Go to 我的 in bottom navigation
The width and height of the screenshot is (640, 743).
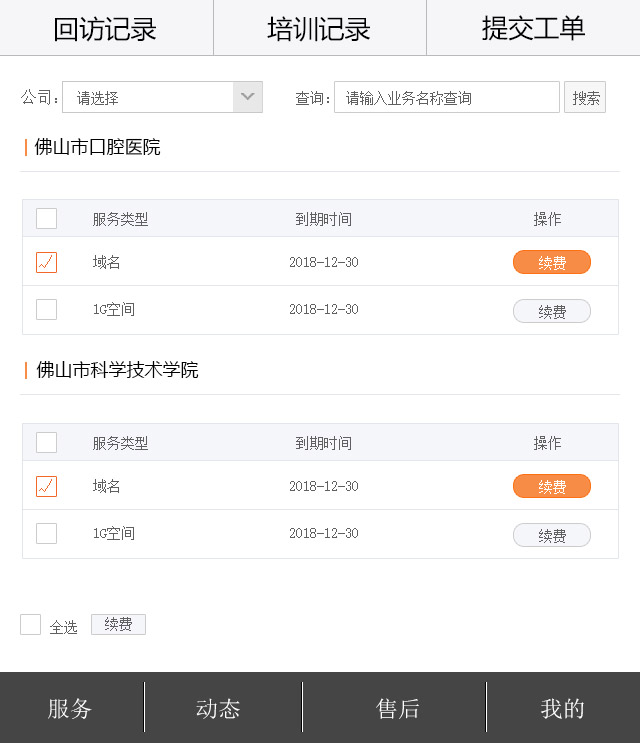pos(562,708)
